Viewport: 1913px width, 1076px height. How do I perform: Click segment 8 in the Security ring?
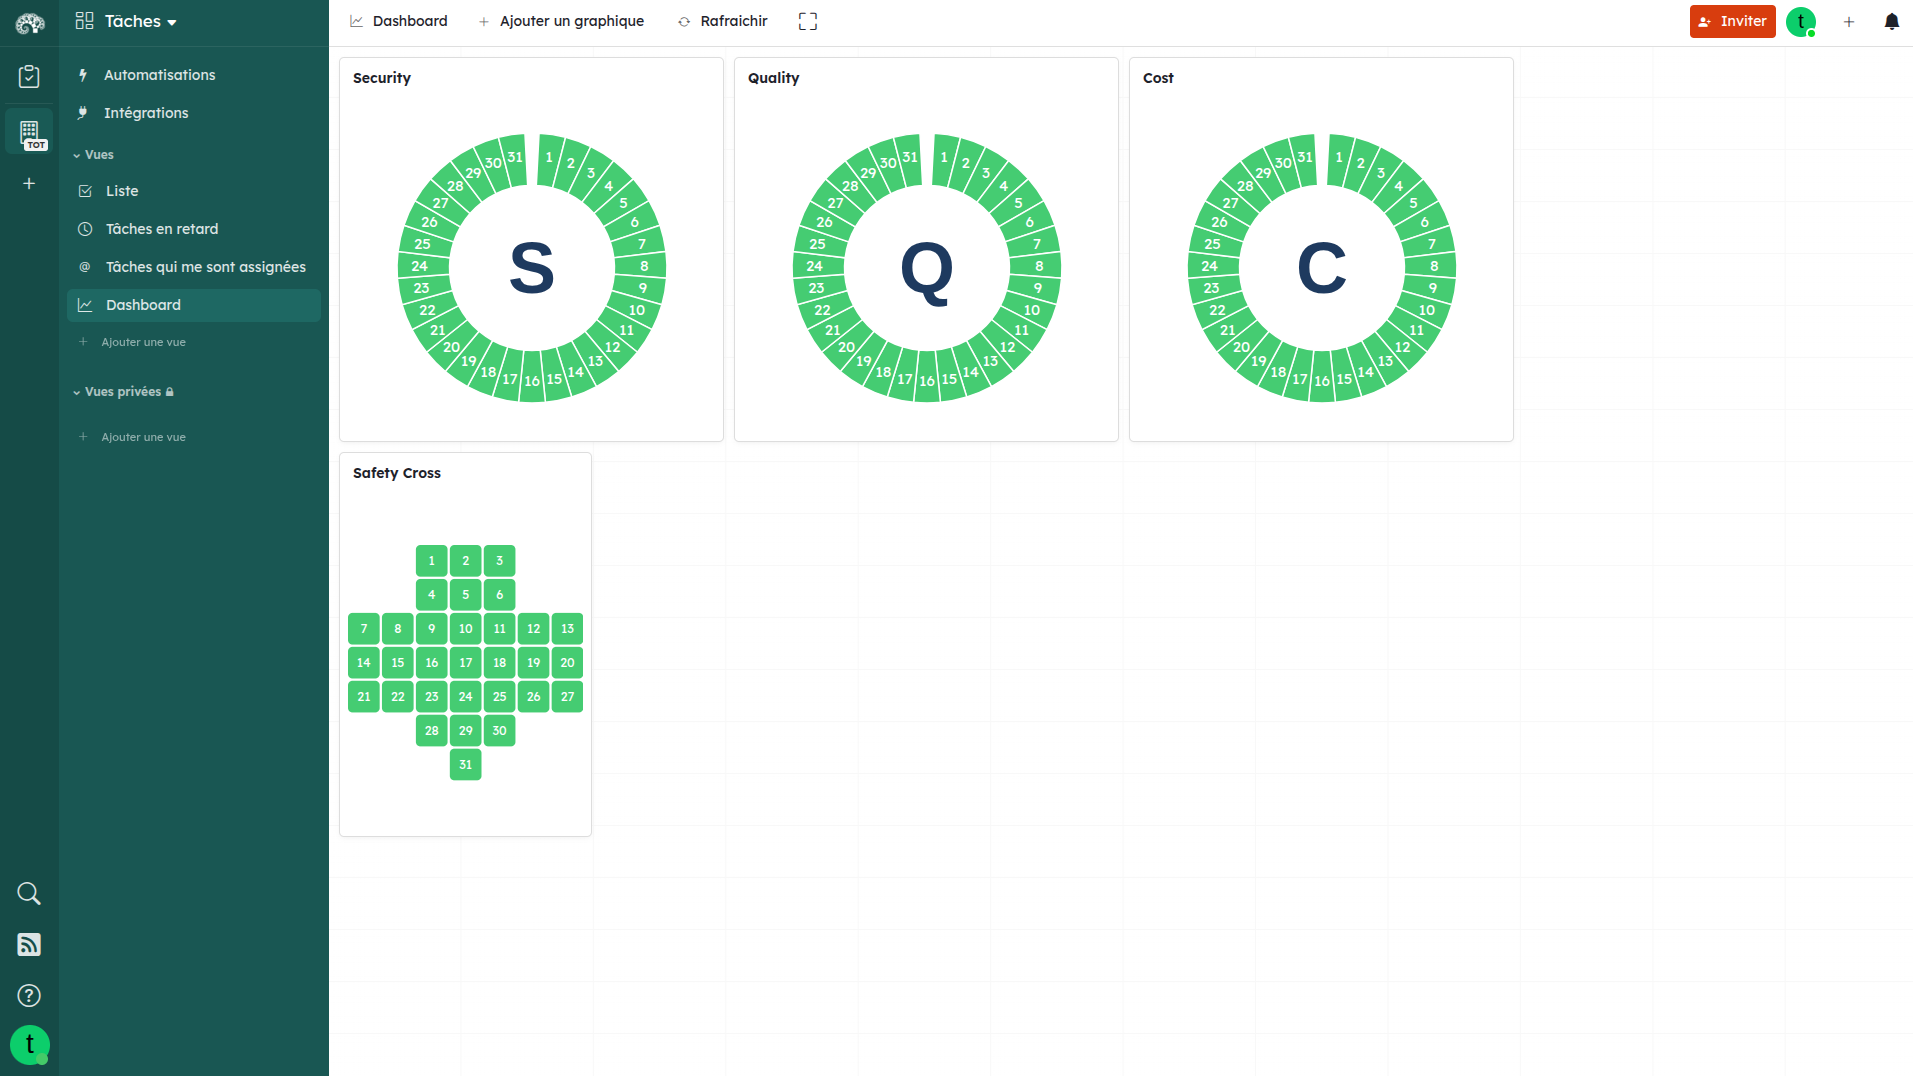click(x=644, y=266)
